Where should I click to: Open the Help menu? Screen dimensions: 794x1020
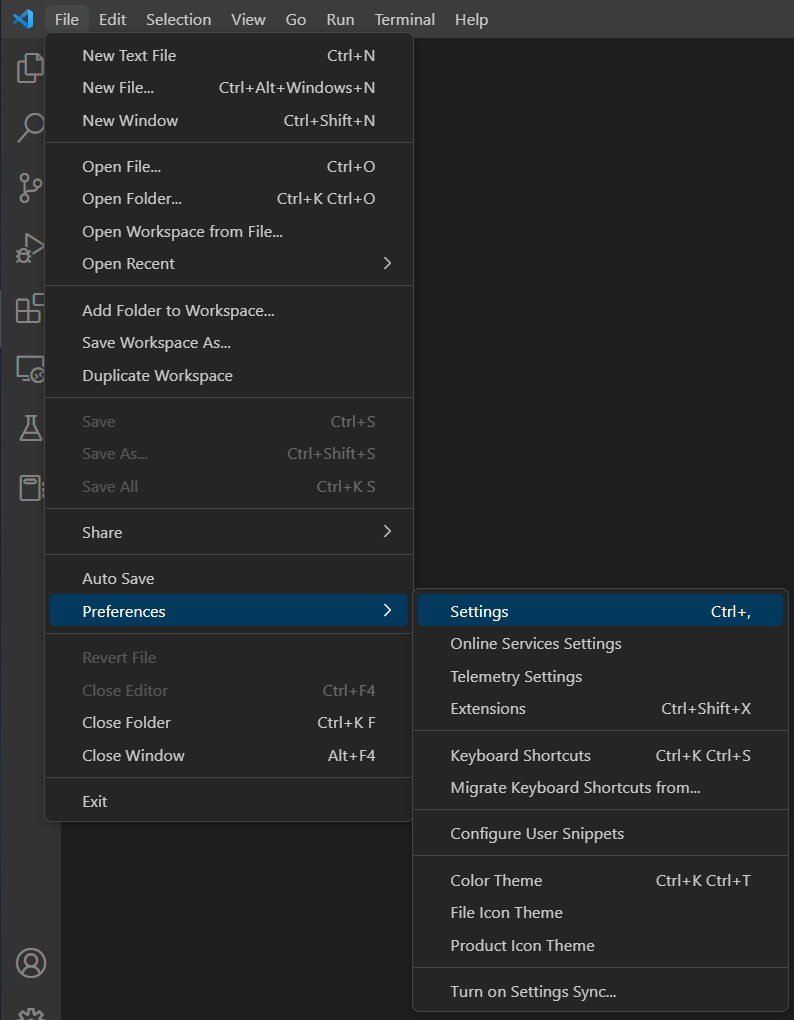click(x=471, y=19)
